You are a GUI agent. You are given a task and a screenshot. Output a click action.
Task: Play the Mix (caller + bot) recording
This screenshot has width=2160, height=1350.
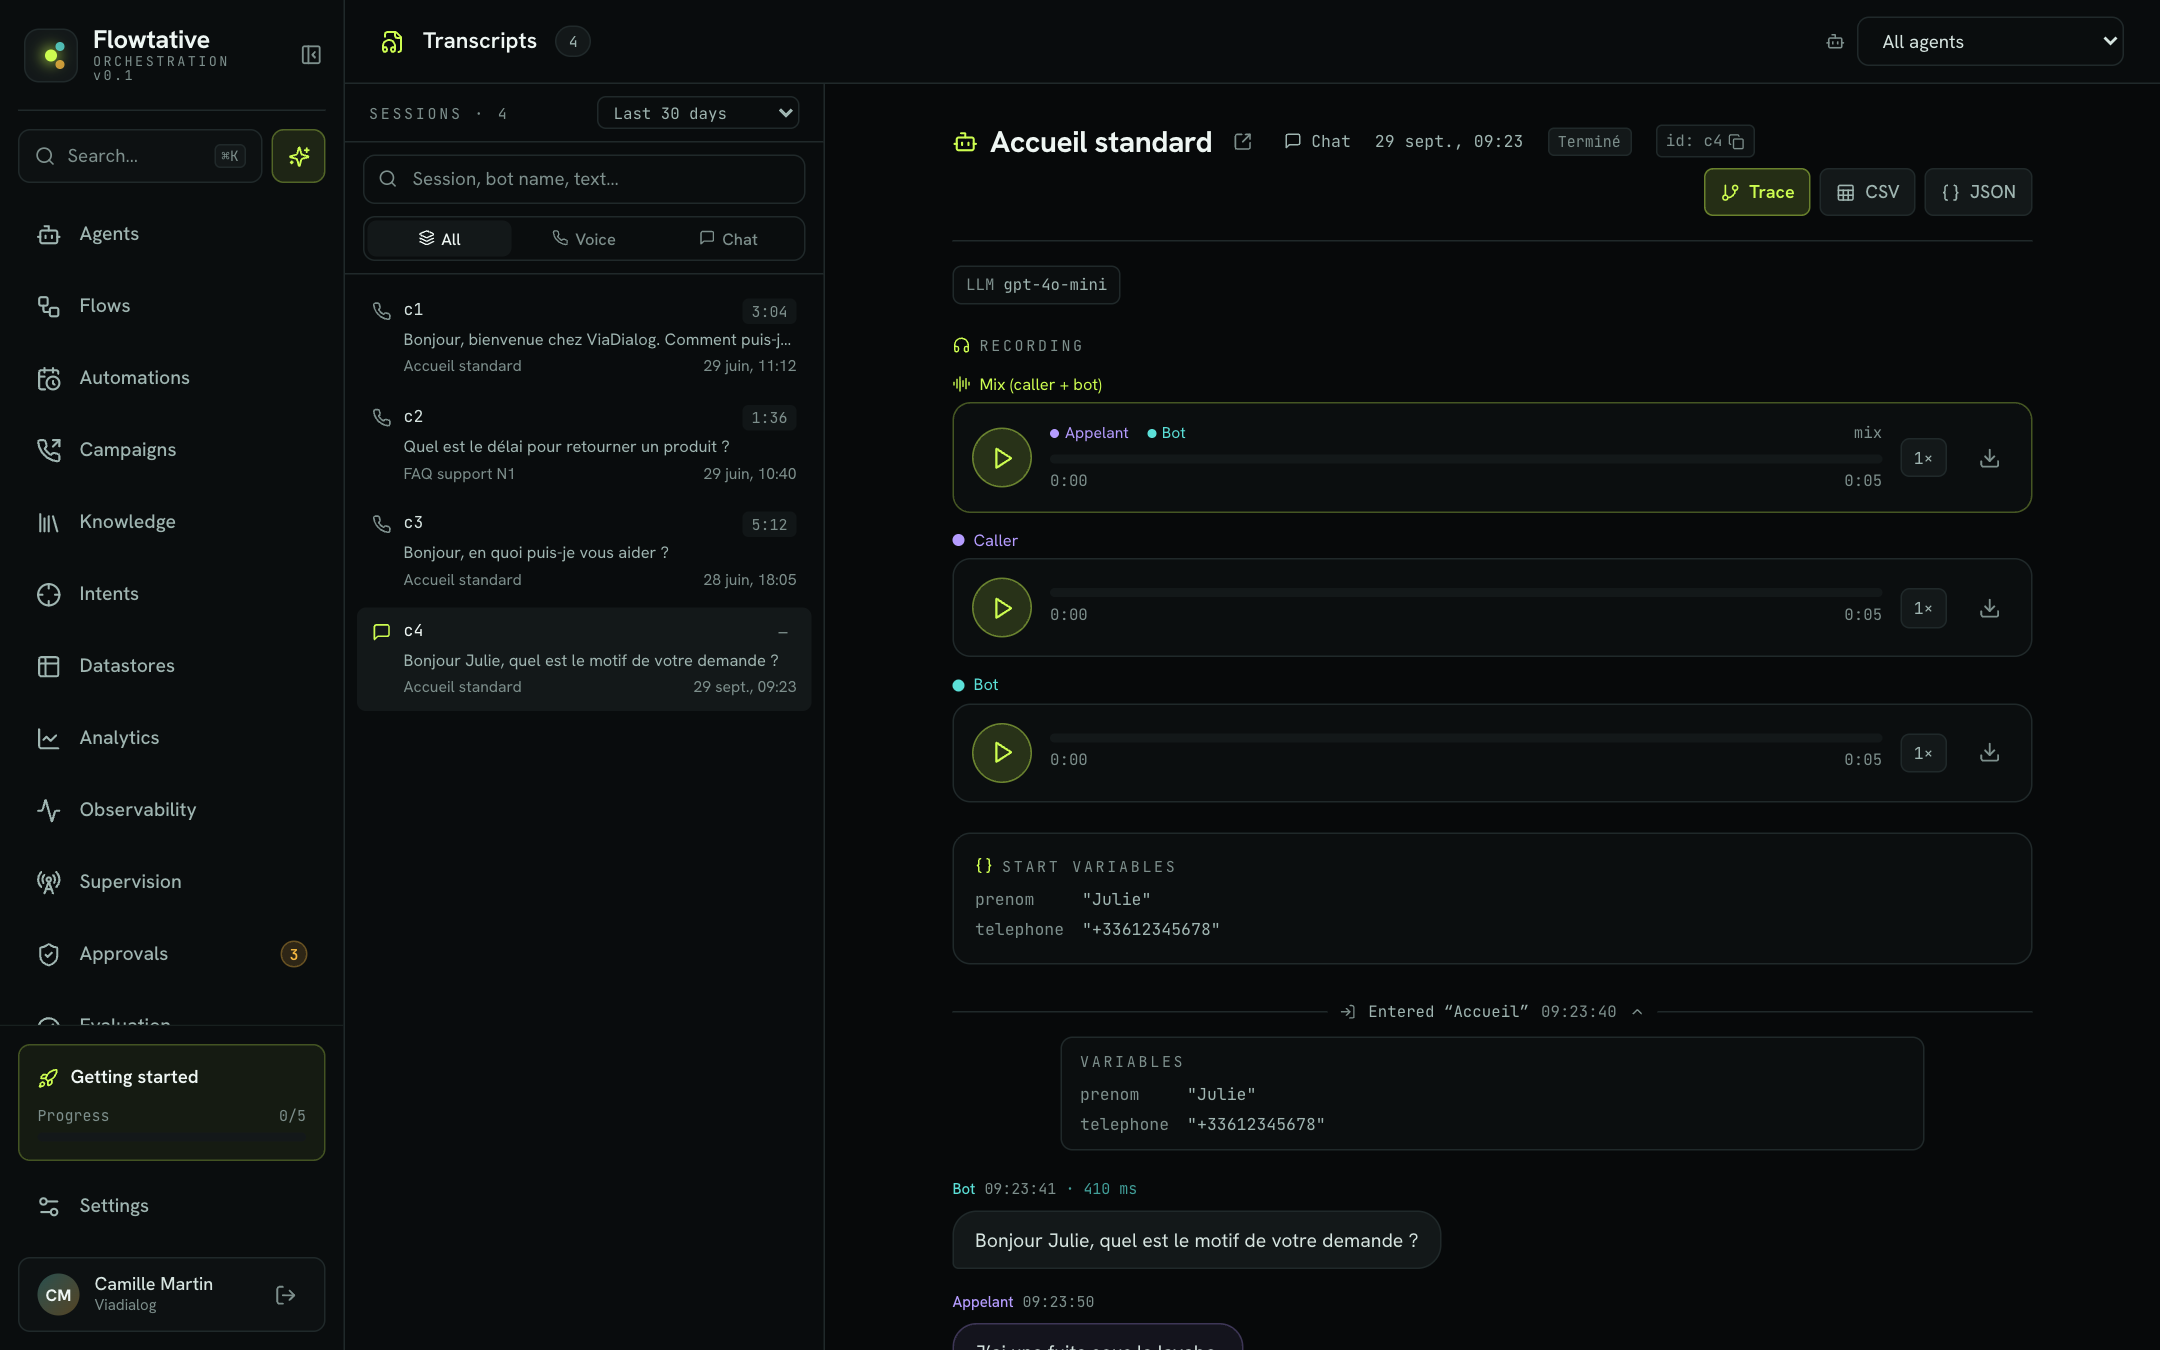[x=1001, y=458]
